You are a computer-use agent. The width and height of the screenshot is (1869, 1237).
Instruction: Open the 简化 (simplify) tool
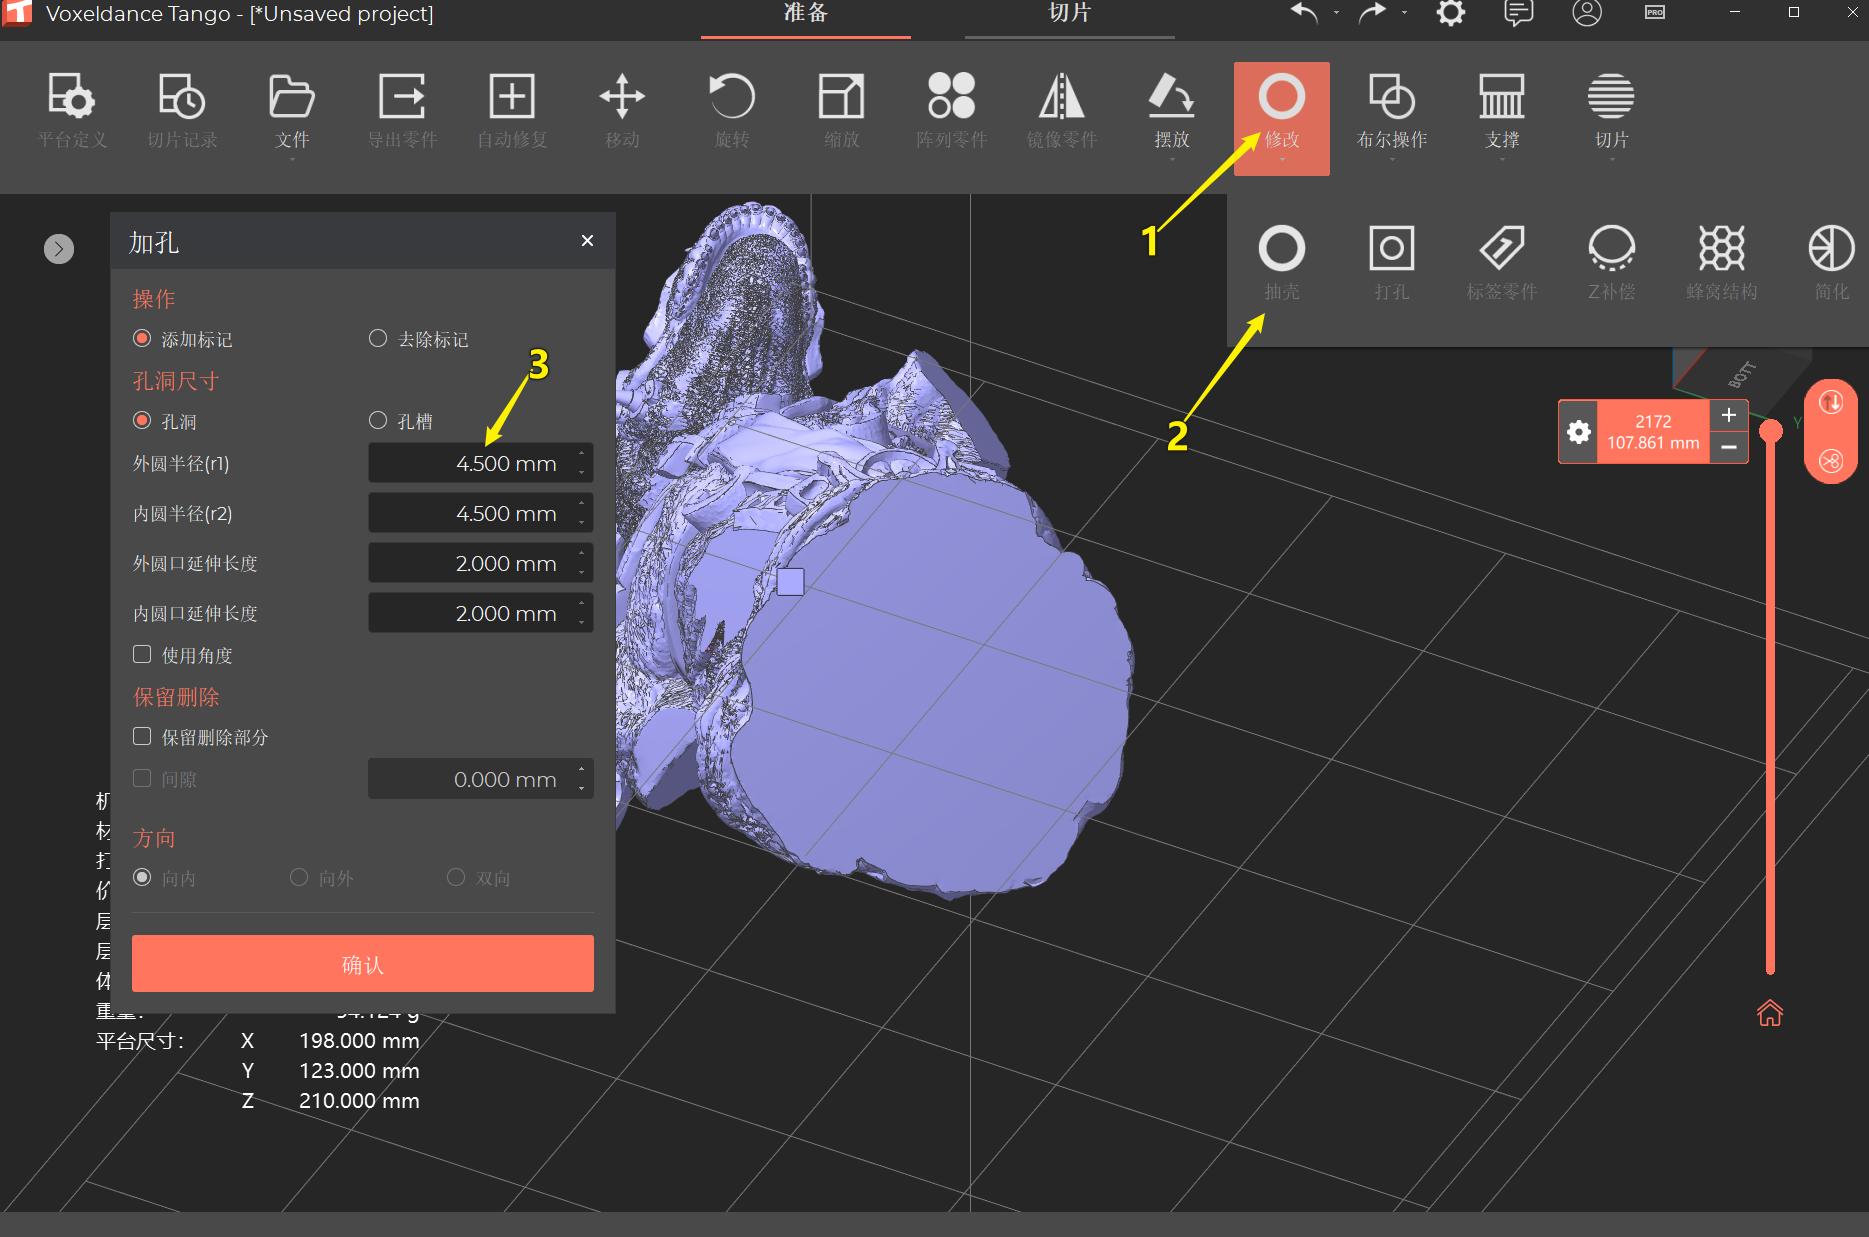(x=1830, y=260)
